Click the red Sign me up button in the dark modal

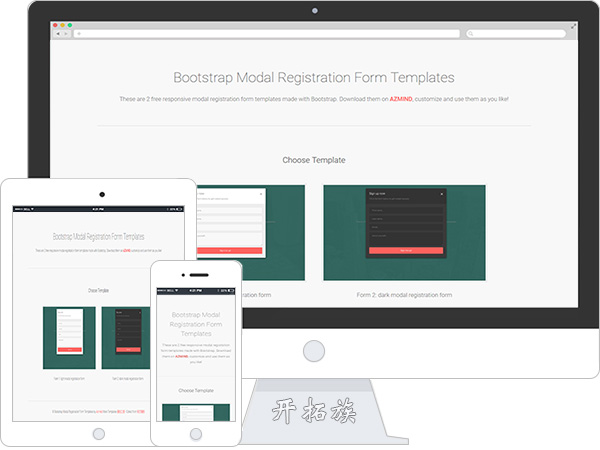406,250
